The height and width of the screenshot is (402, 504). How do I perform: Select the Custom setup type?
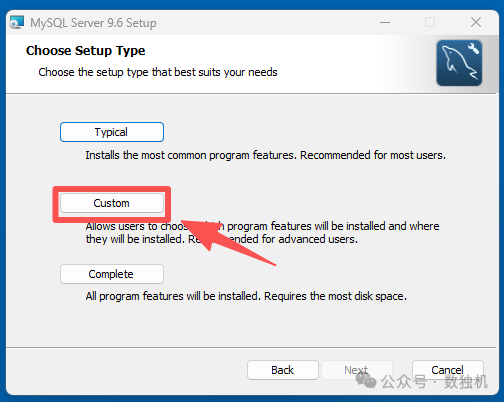click(x=112, y=203)
